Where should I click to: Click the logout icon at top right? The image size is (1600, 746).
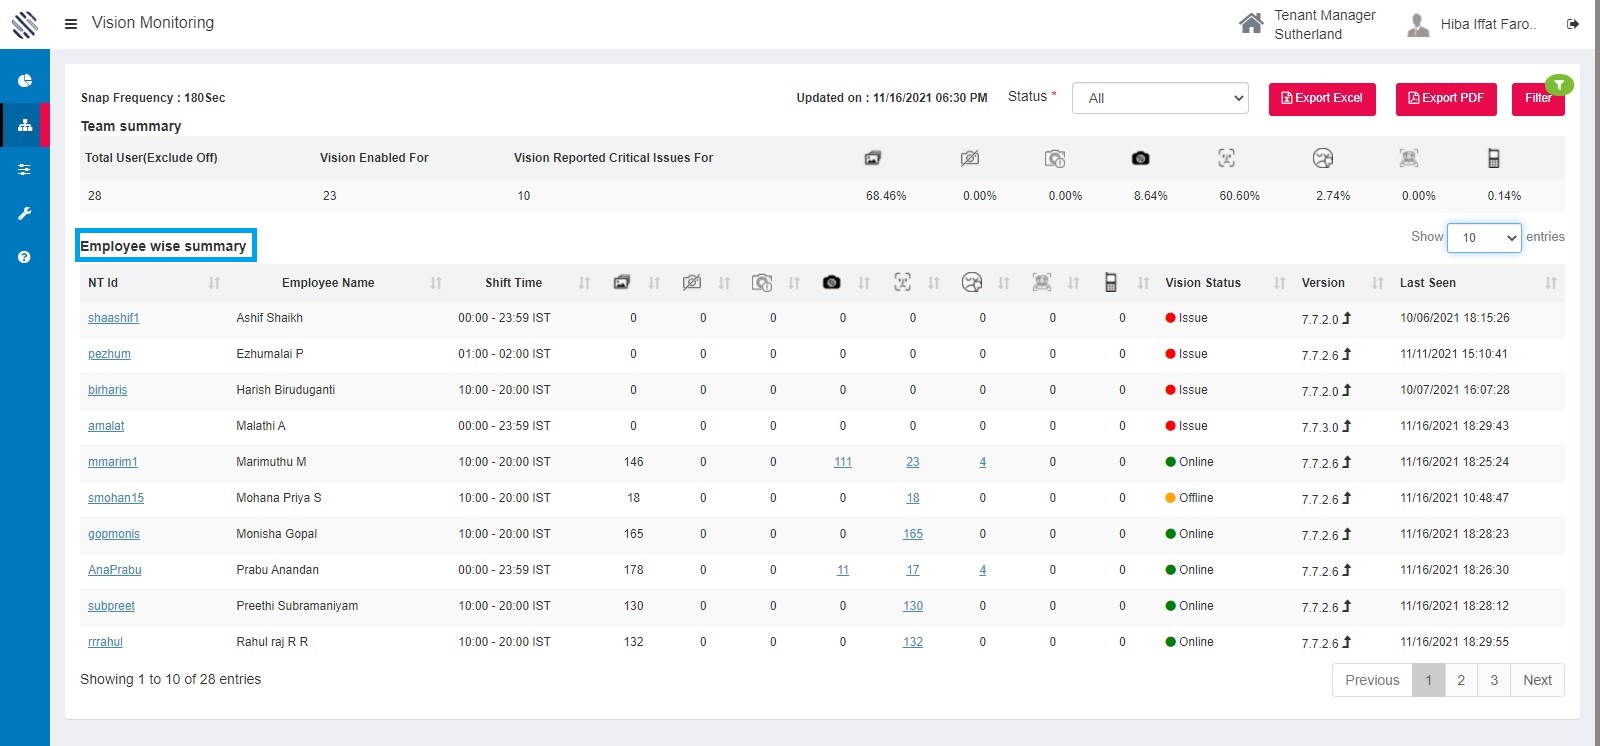[1573, 24]
